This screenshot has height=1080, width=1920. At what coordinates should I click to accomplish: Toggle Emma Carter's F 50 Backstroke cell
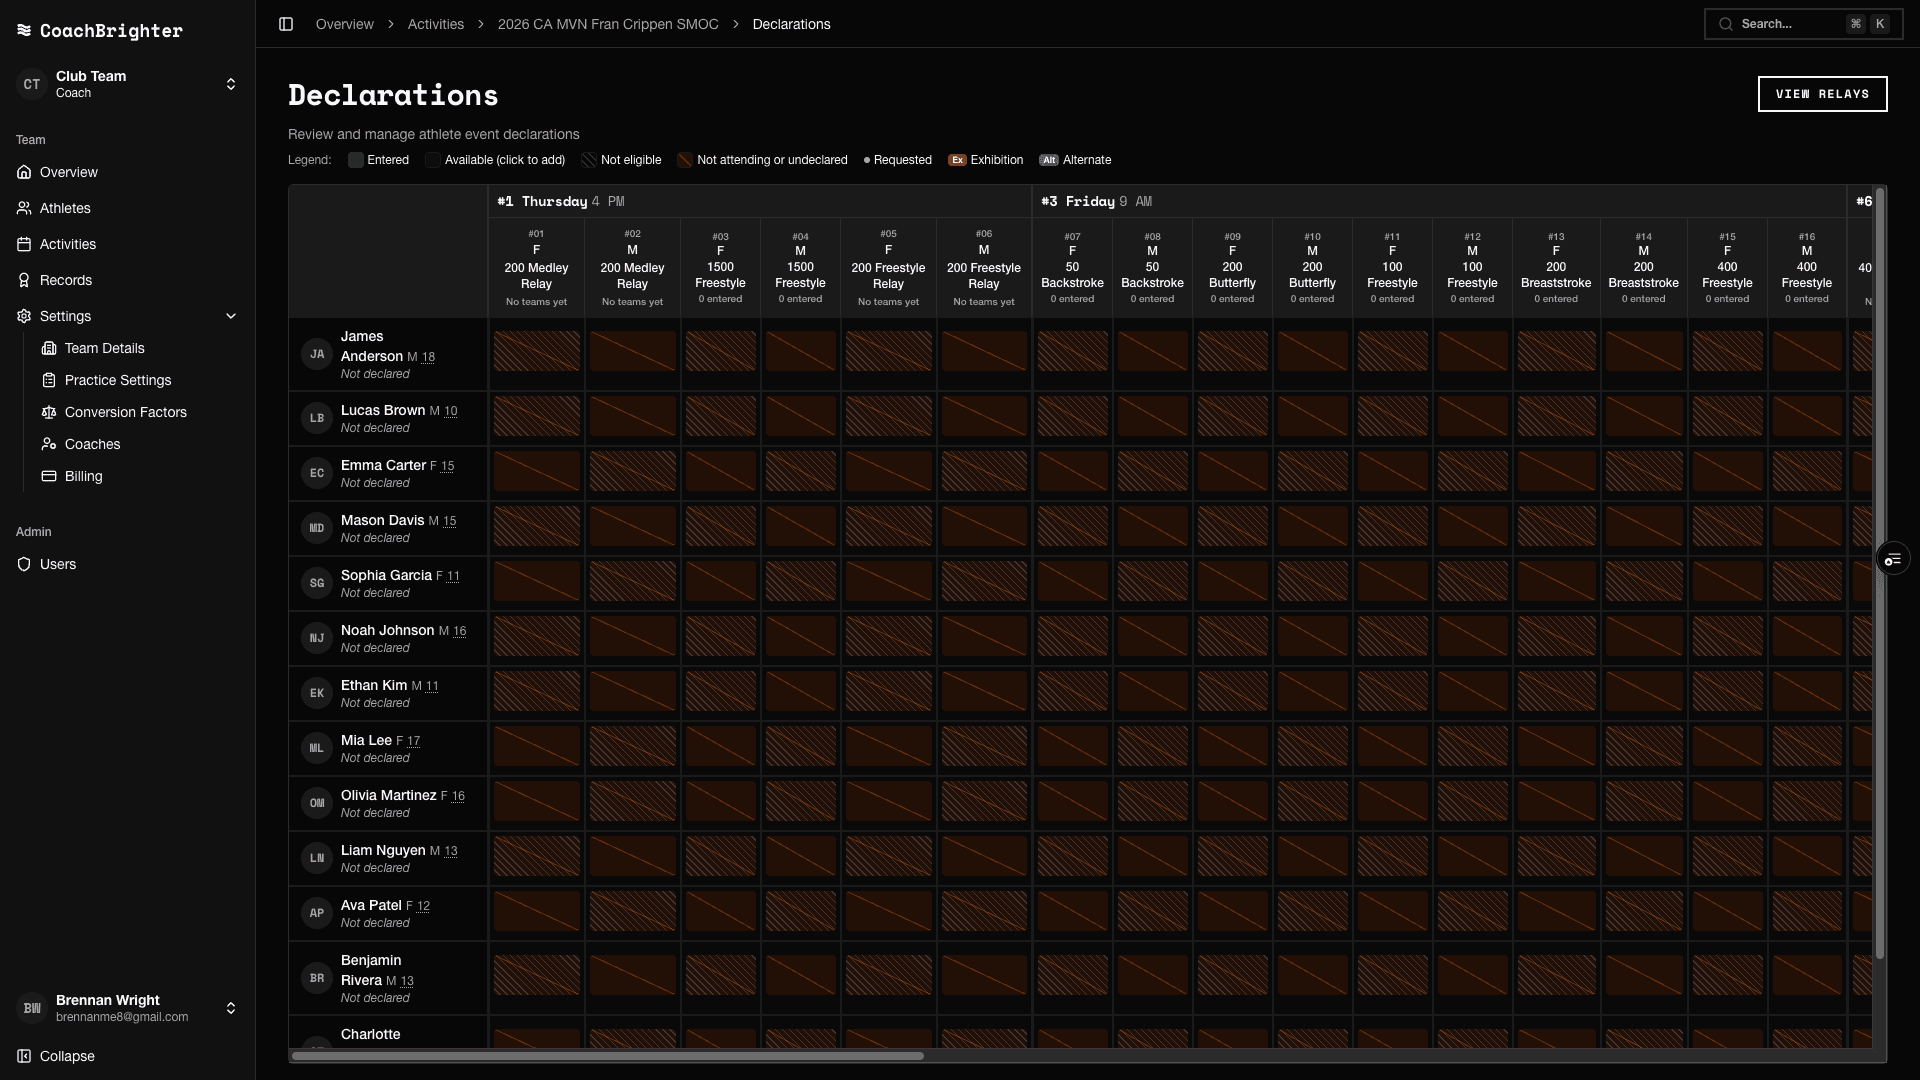(x=1072, y=471)
